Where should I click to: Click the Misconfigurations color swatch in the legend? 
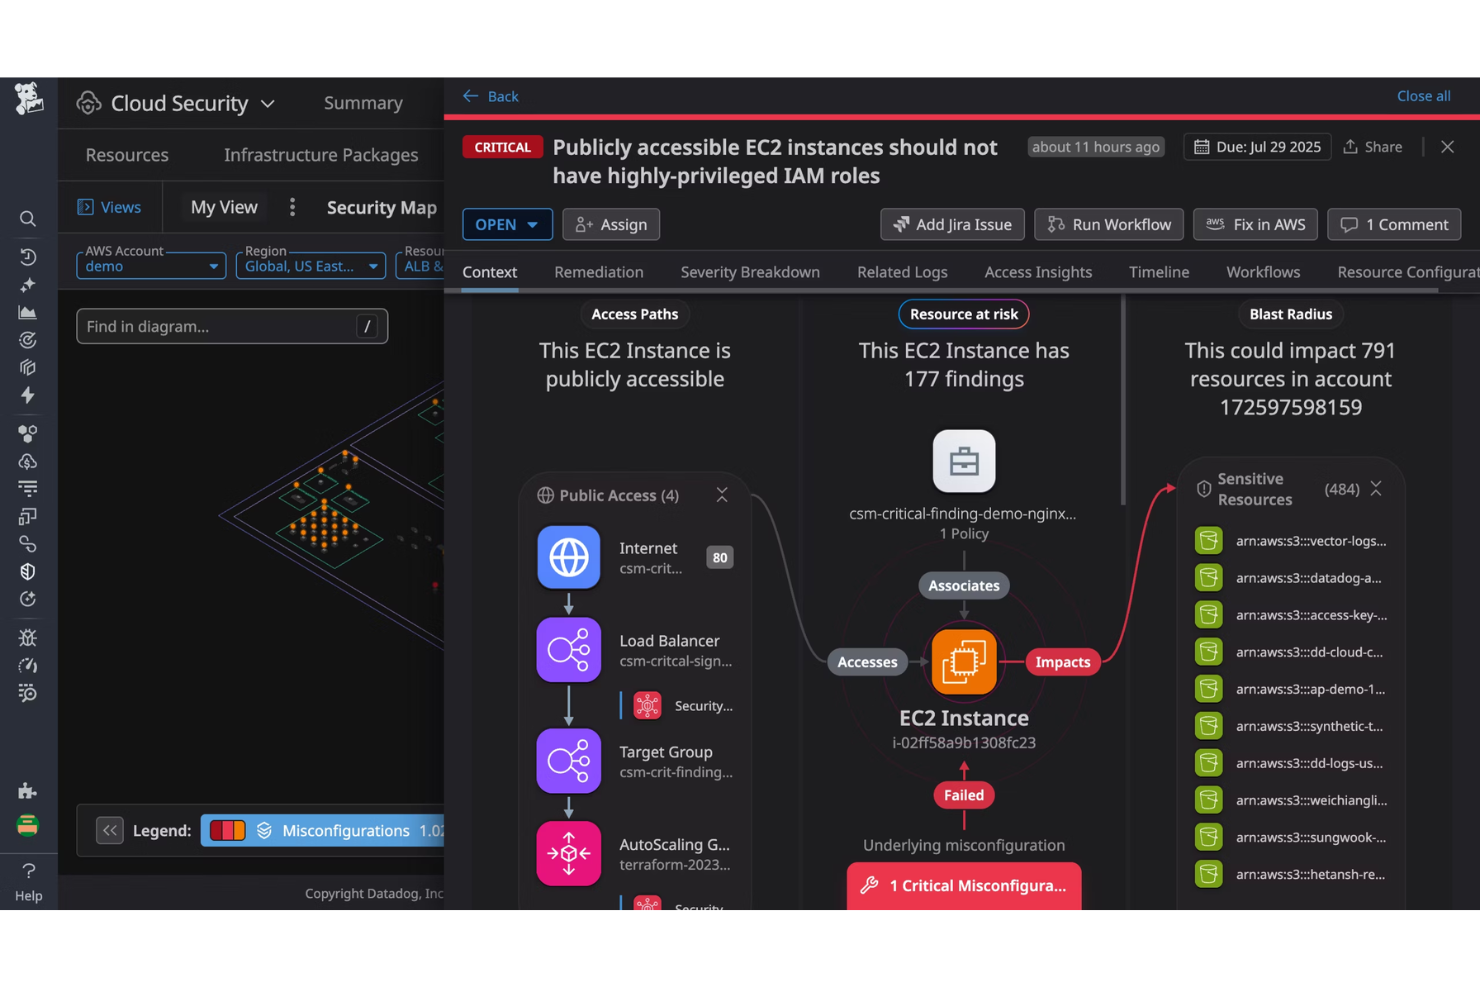tap(226, 830)
